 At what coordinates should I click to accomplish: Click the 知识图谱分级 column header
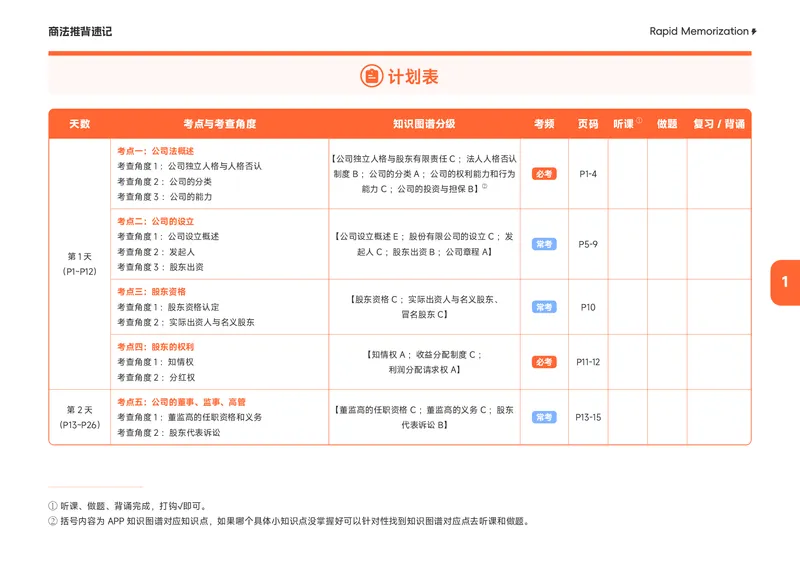(x=424, y=124)
